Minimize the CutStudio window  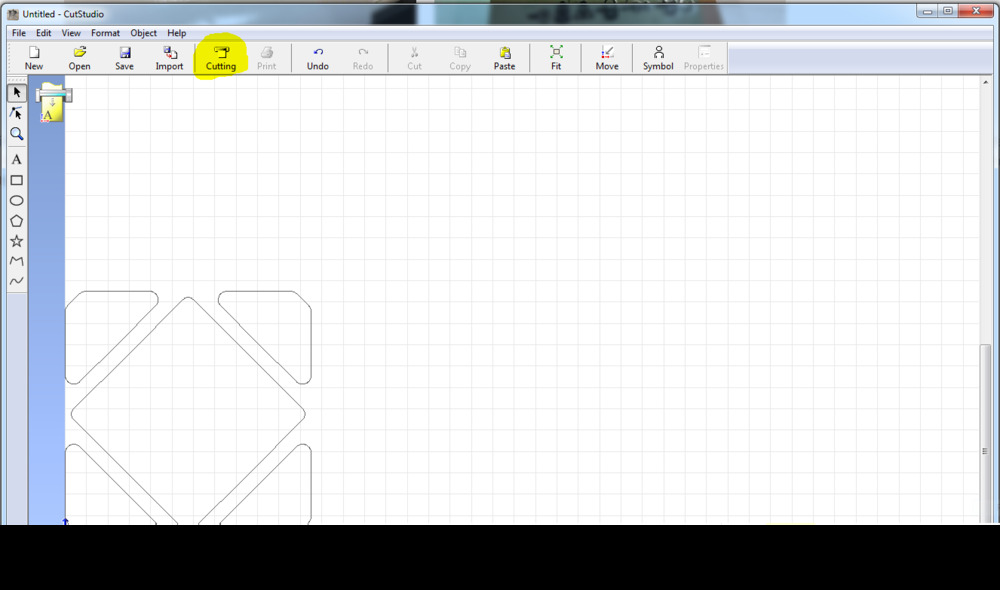[x=927, y=11]
